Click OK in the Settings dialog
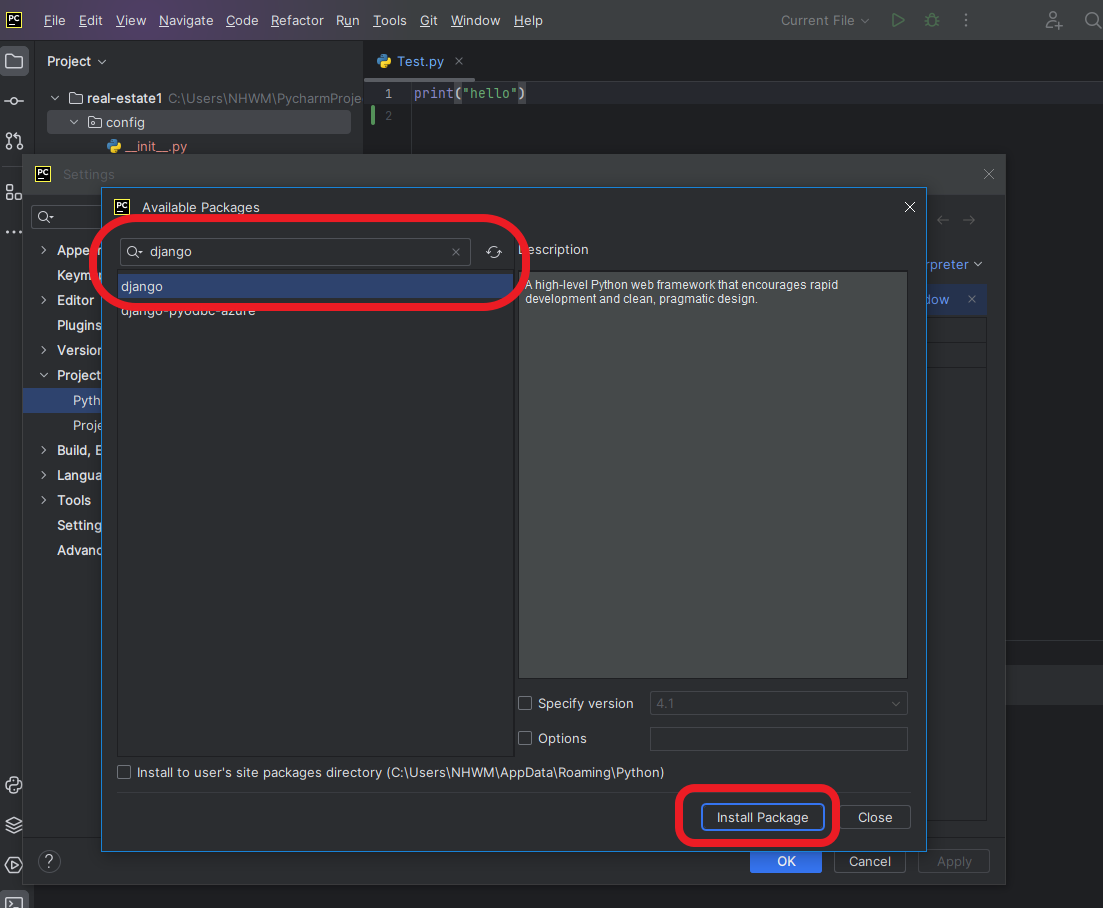Viewport: 1103px width, 908px height. pyautogui.click(x=786, y=862)
